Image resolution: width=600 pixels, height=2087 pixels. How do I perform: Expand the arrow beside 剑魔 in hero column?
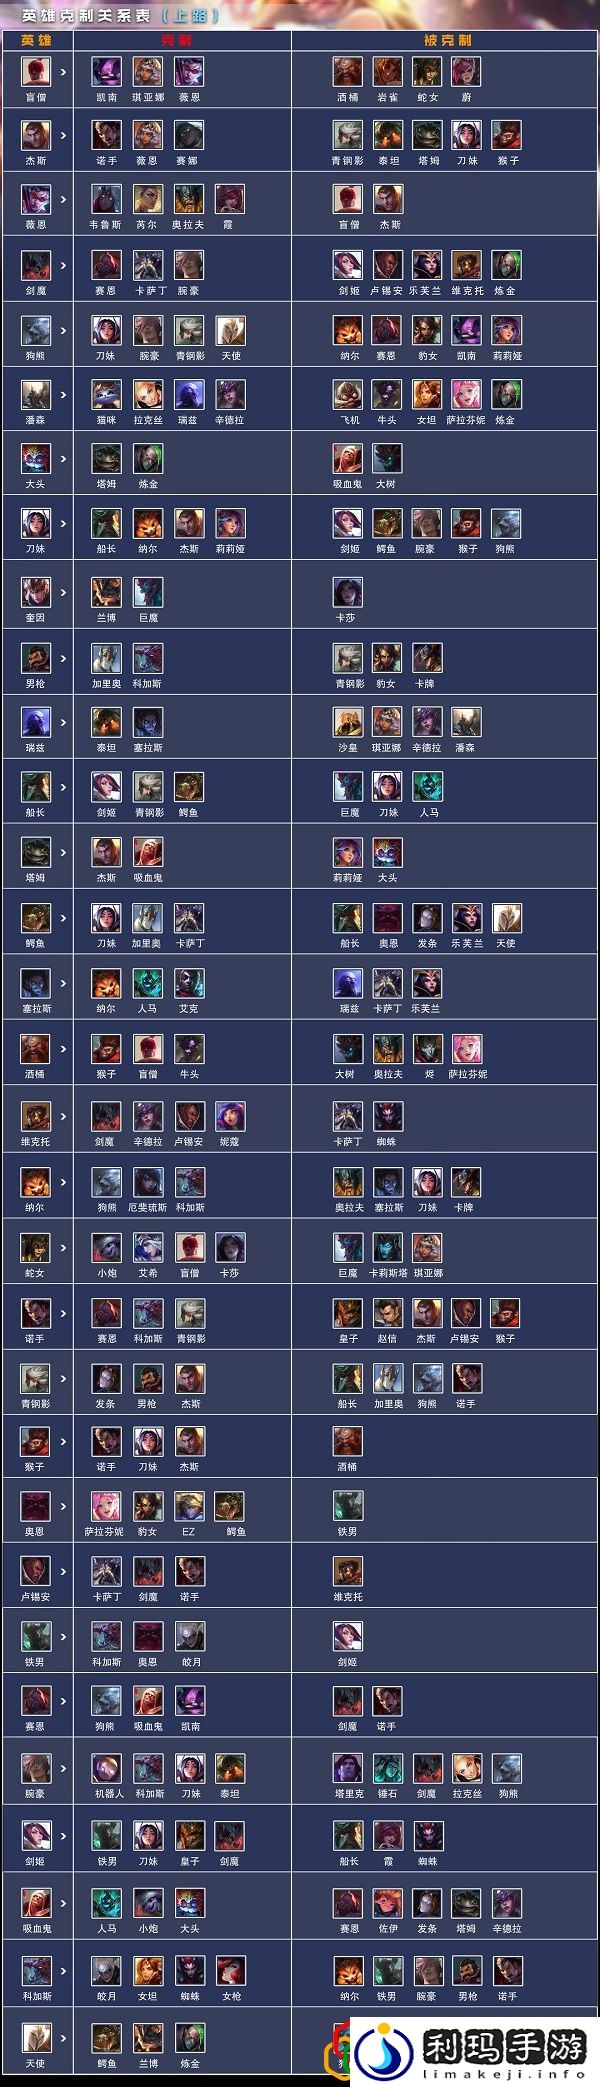64,265
